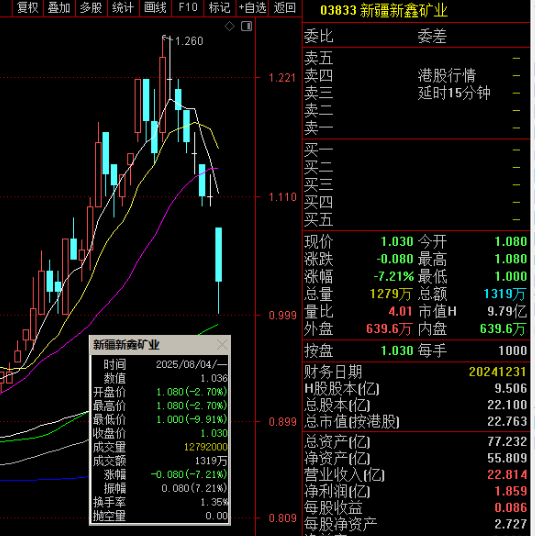Click the 量比 4.01 value

coord(400,311)
